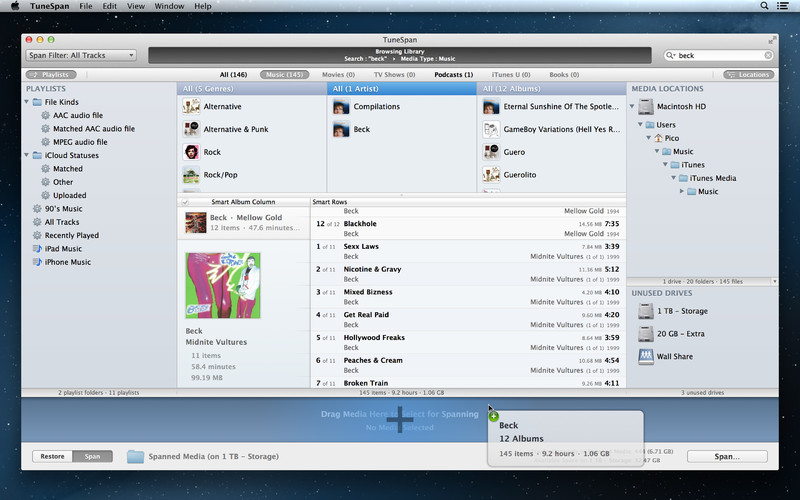The width and height of the screenshot is (800, 500).
Task: Click the Macintosh HD drive icon
Action: coord(645,107)
